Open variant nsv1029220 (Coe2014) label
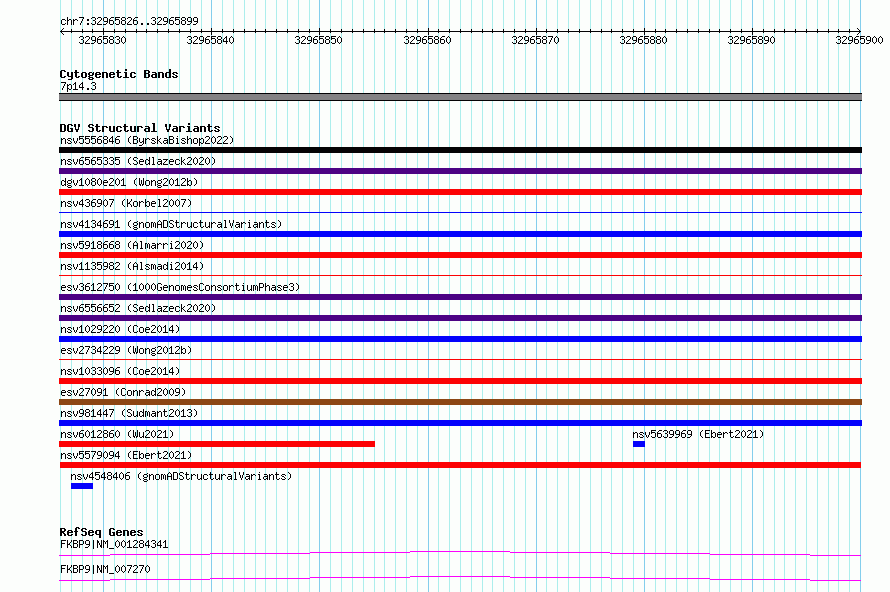Viewport: 890px width, 592px height. click(x=120, y=329)
